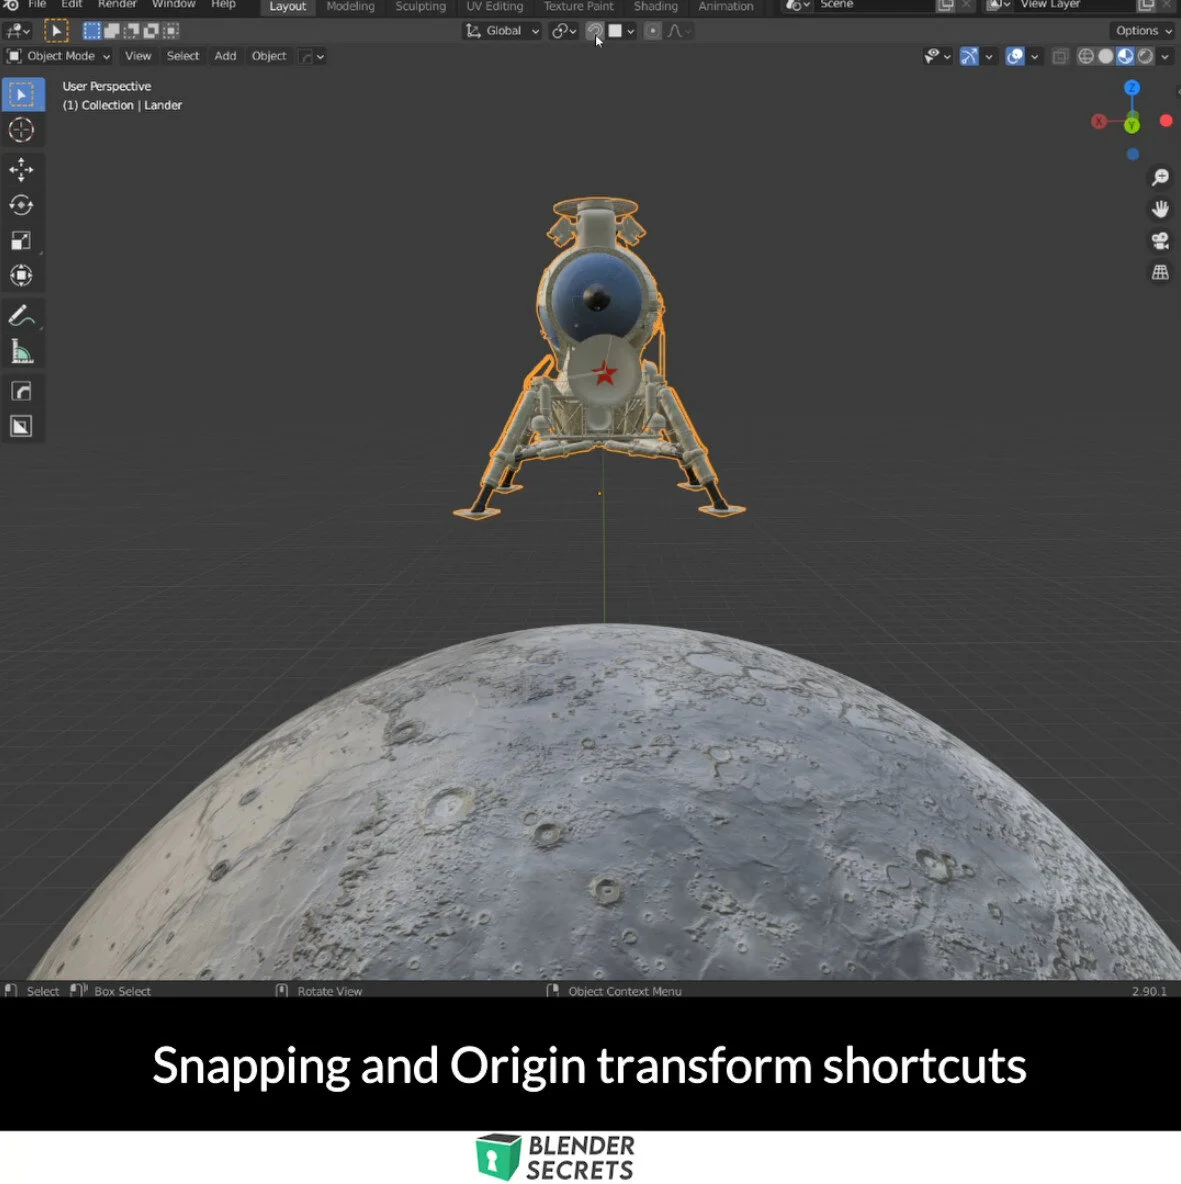Open the viewport Select menu
Screen dimensions: 1181x1184
[183, 56]
